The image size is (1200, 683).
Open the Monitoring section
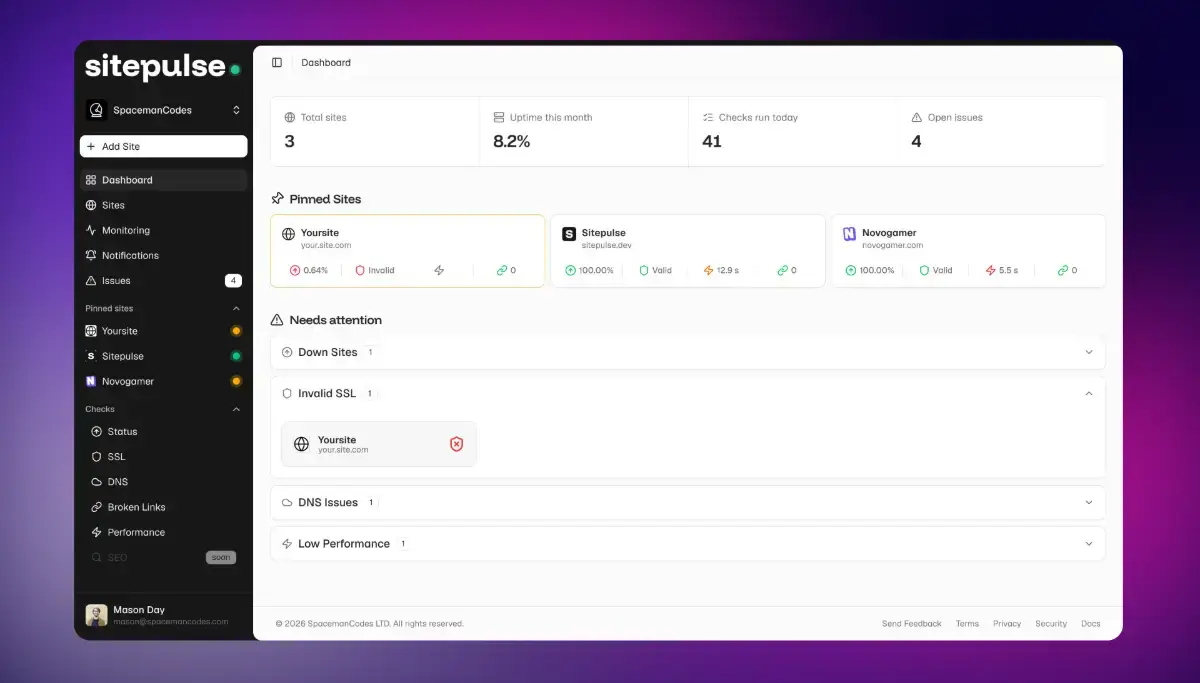(164, 230)
